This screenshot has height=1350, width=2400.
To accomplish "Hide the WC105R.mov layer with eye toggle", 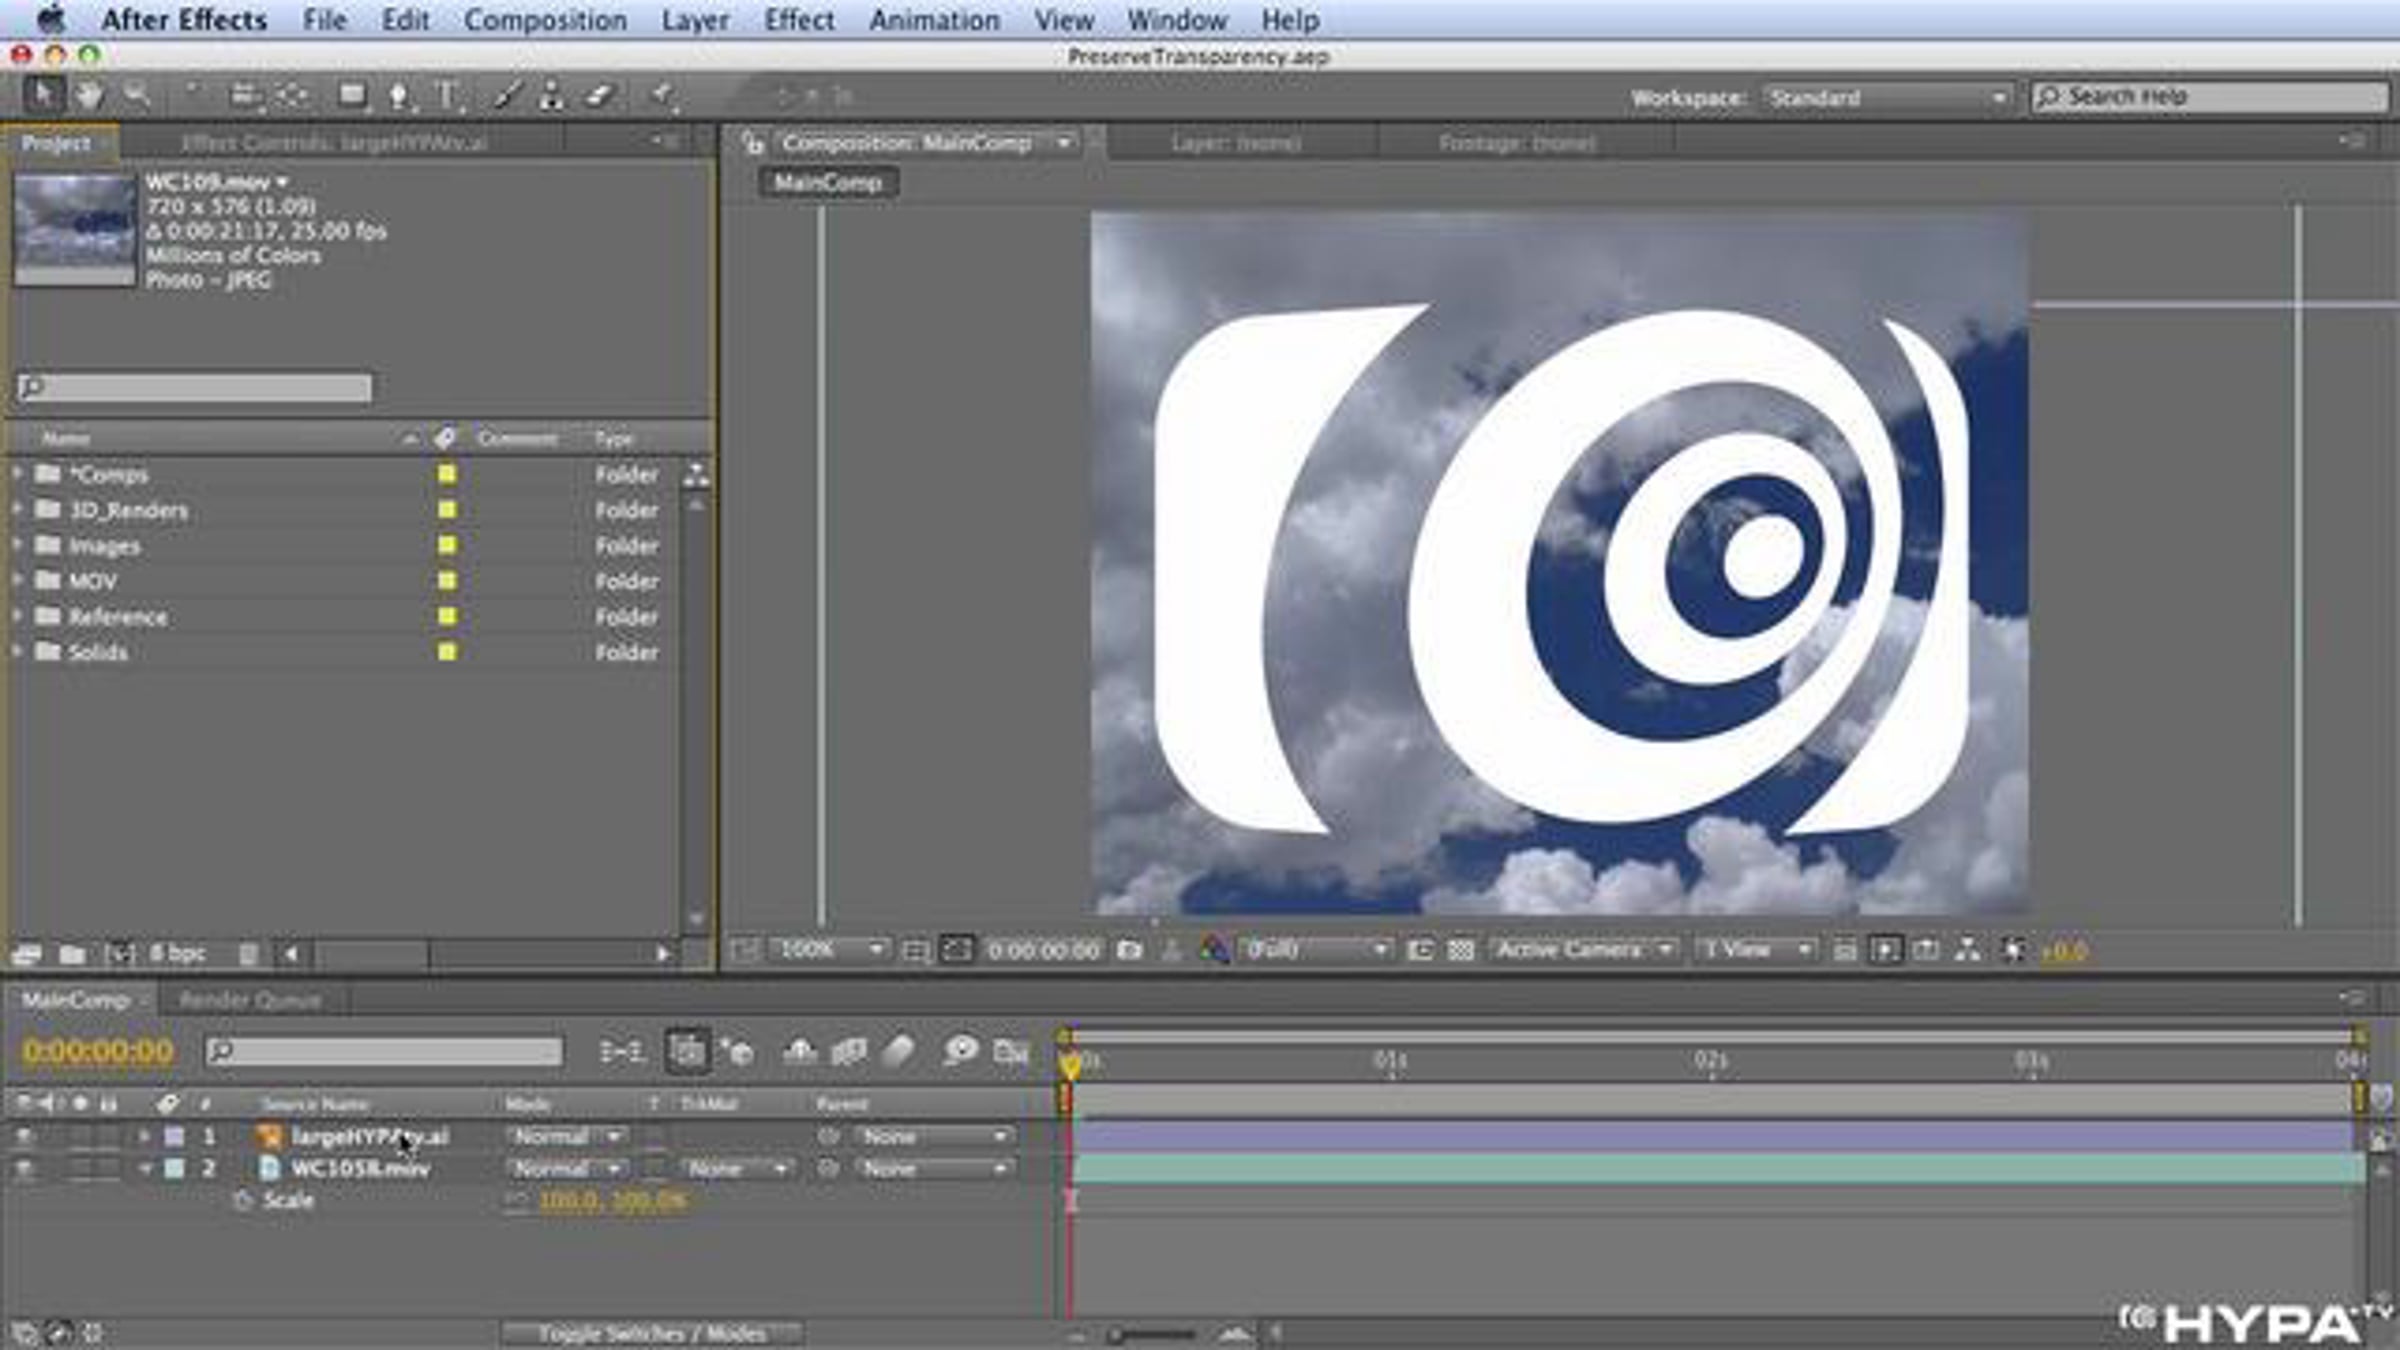I will (x=23, y=1169).
